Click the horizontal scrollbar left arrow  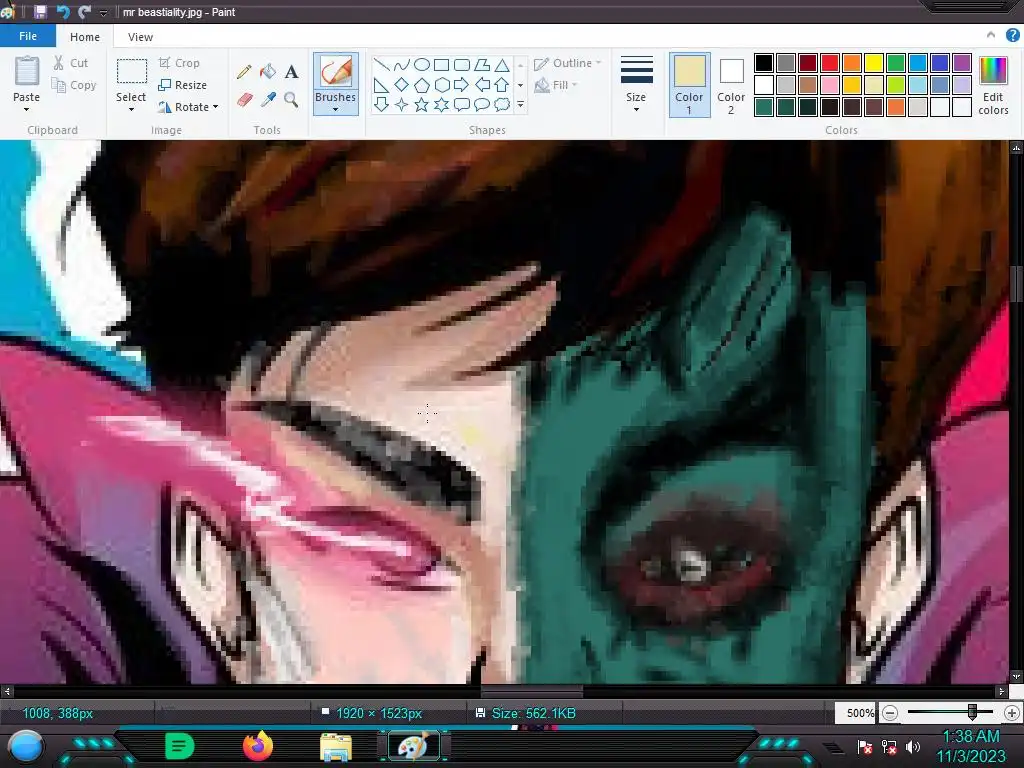point(7,690)
